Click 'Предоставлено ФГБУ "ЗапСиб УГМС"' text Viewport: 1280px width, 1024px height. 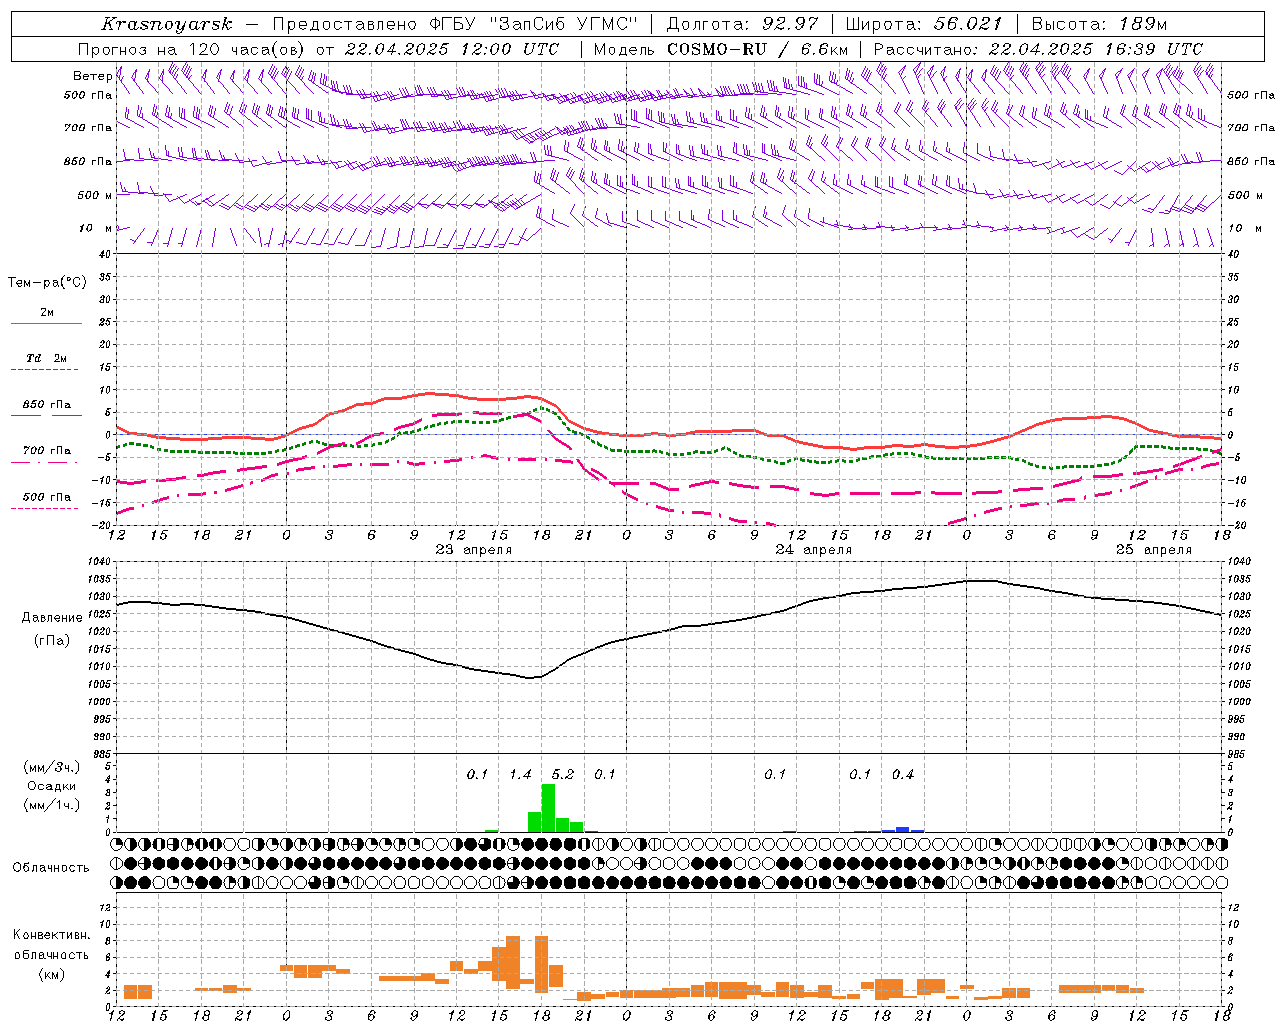click(455, 24)
